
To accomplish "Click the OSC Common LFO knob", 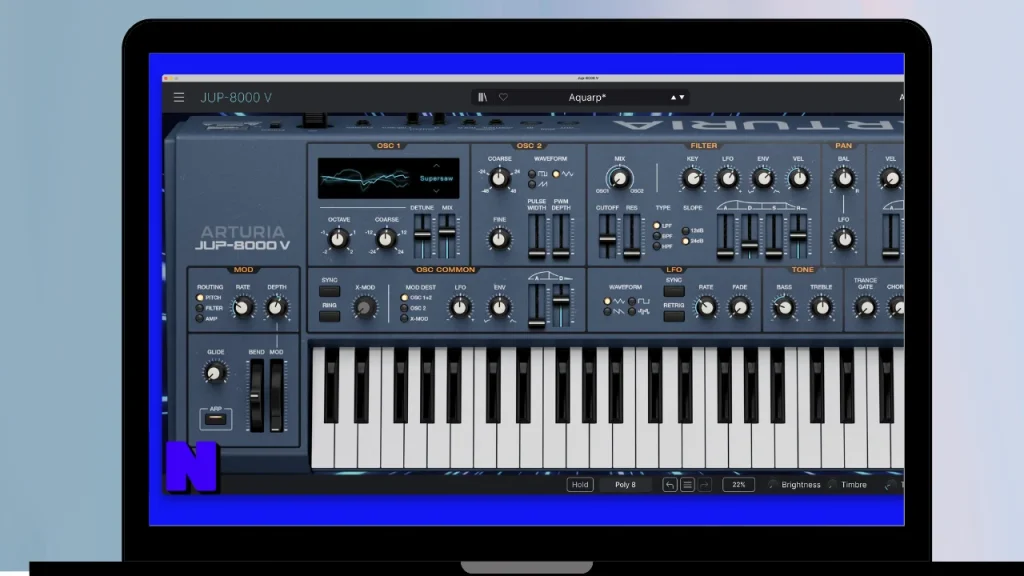I will [460, 307].
